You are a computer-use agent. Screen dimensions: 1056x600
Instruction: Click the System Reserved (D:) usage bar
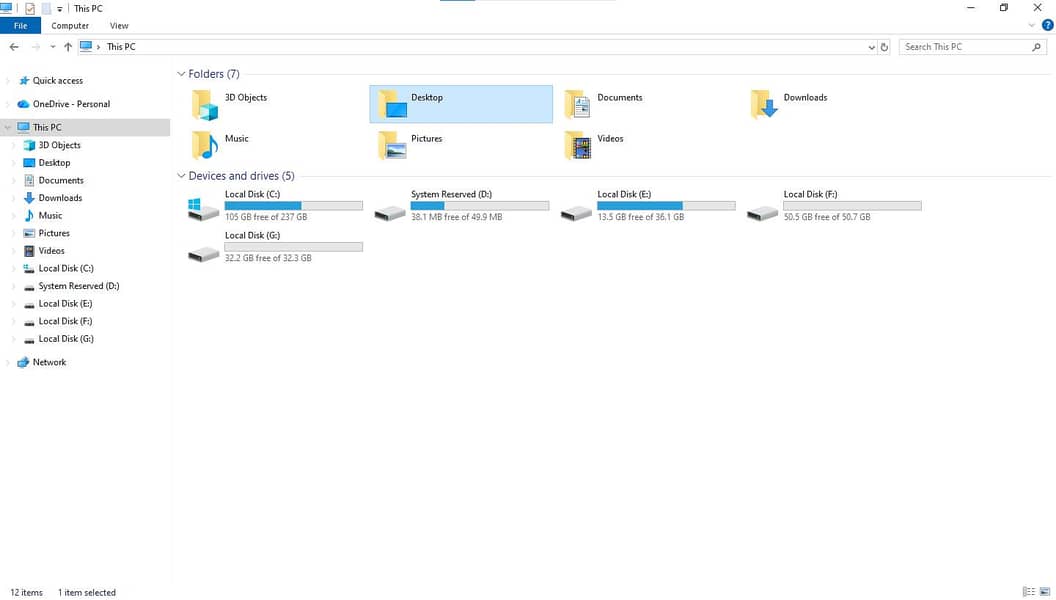(480, 205)
